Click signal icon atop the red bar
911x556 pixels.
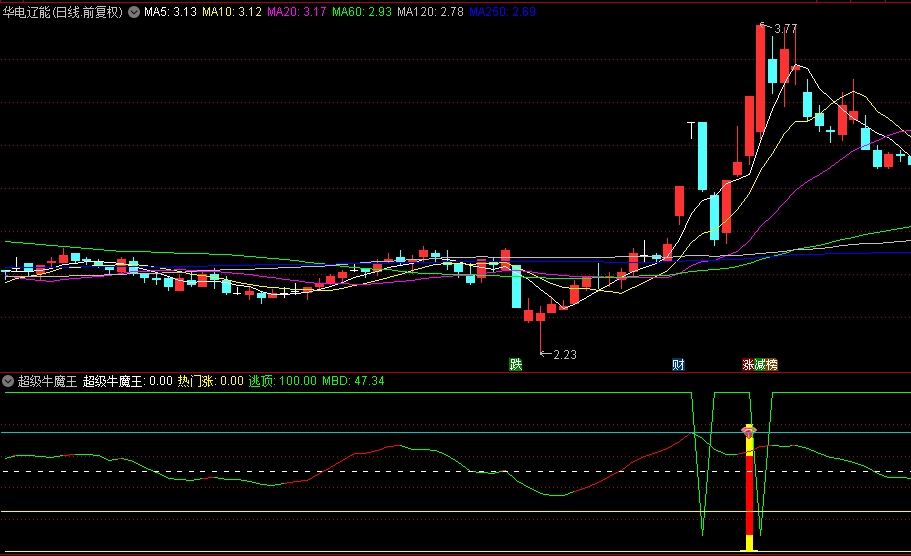click(747, 430)
